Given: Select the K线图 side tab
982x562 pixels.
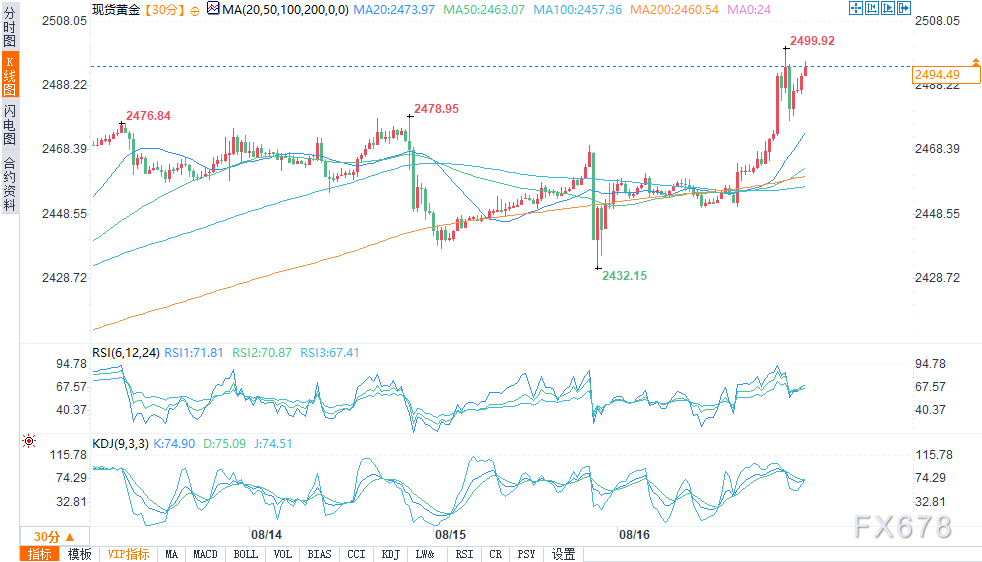Looking at the screenshot, I should [x=10, y=75].
